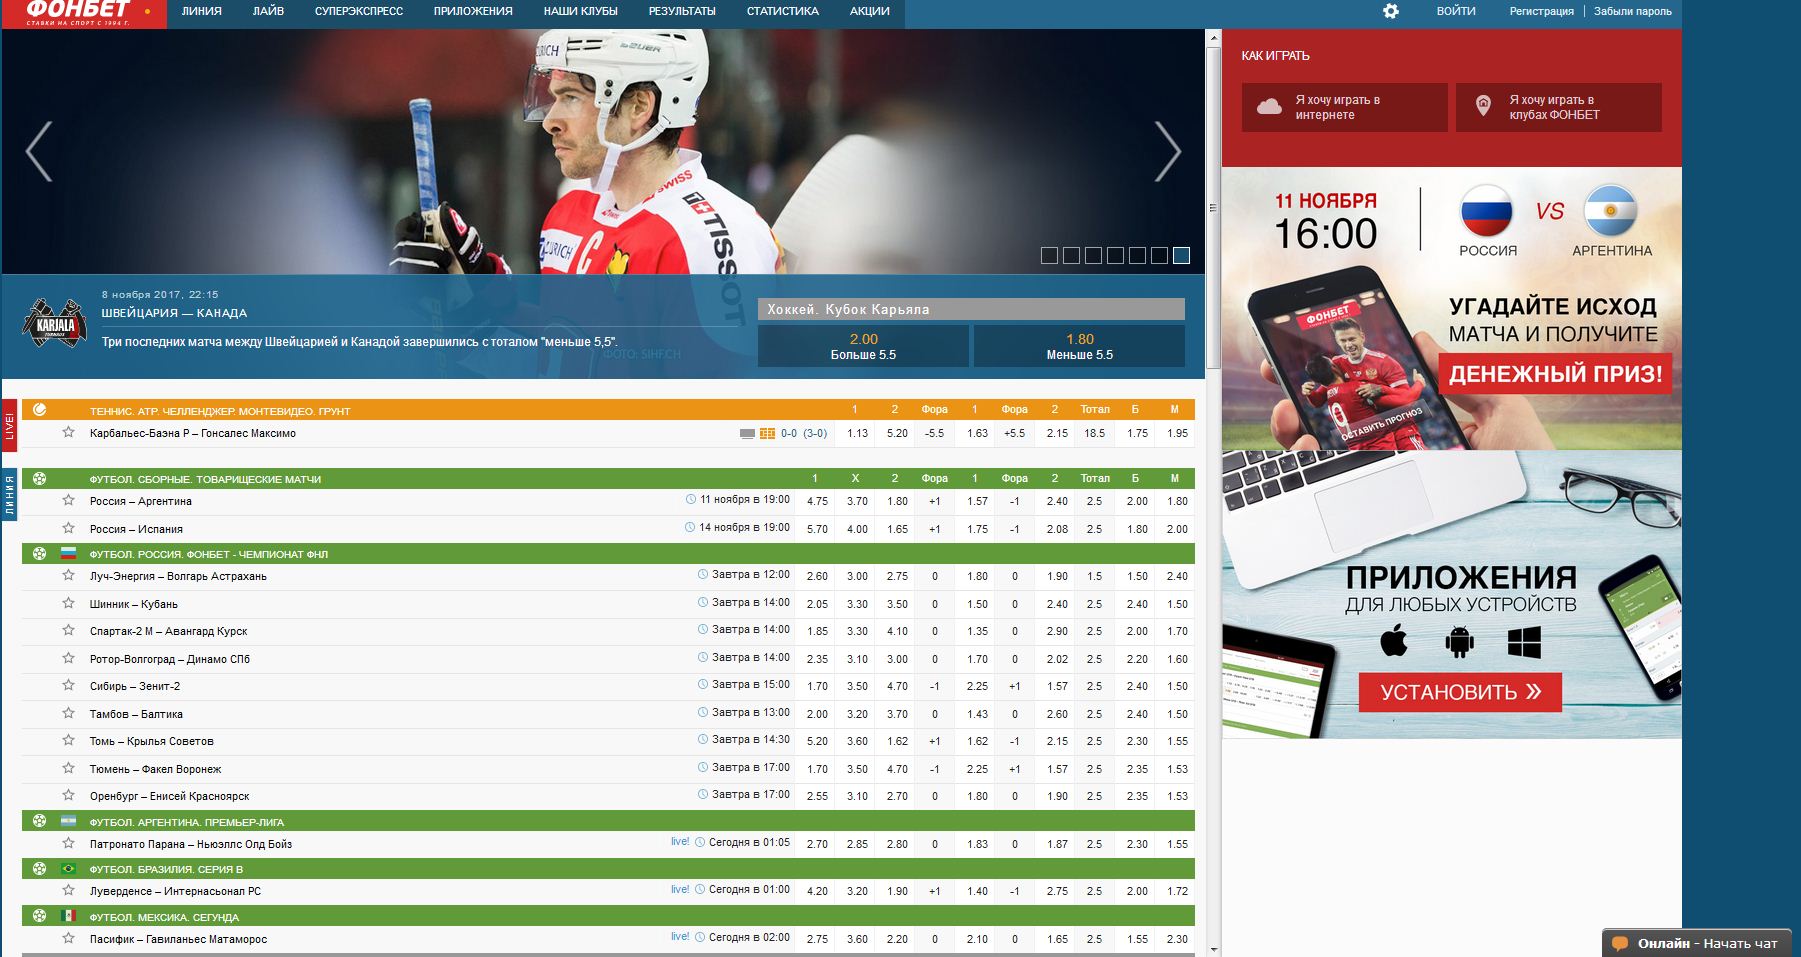
Task: Click football icon in Товарищеские матчи header
Action: pos(39,478)
